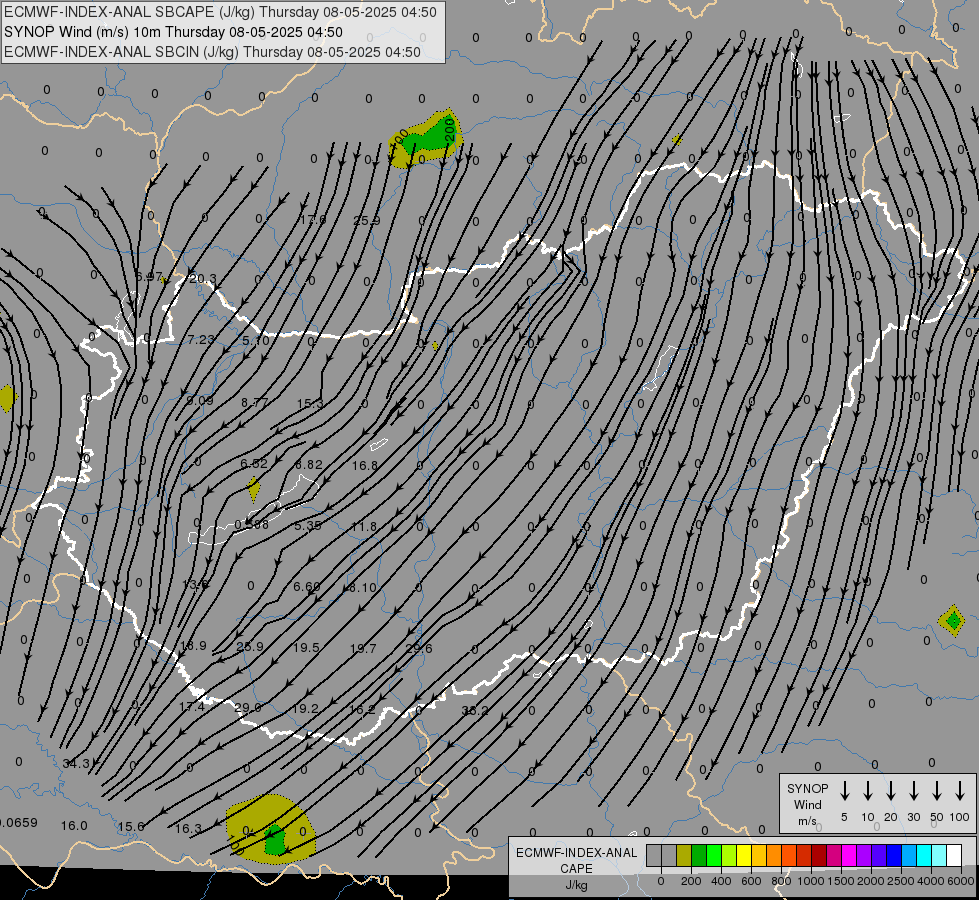The height and width of the screenshot is (900, 979).
Task: Click the map value 6.52
Action: [x=253, y=463]
